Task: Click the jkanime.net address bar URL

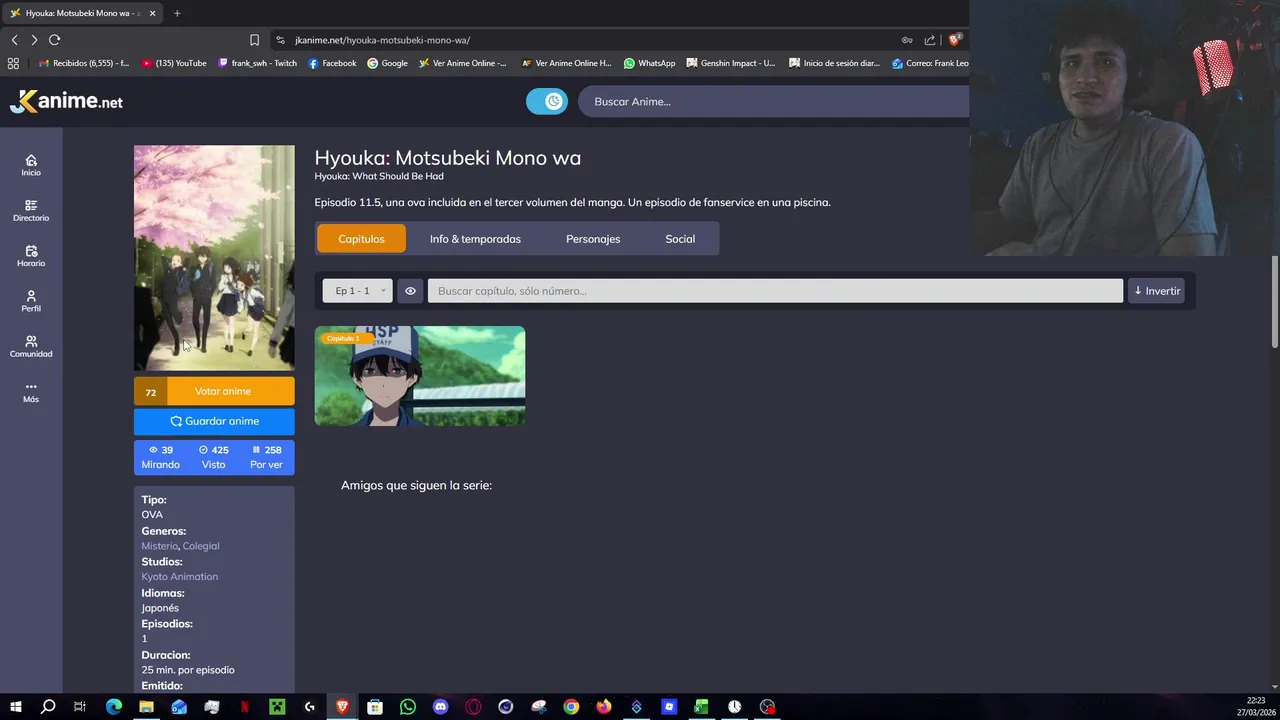Action: (382, 40)
